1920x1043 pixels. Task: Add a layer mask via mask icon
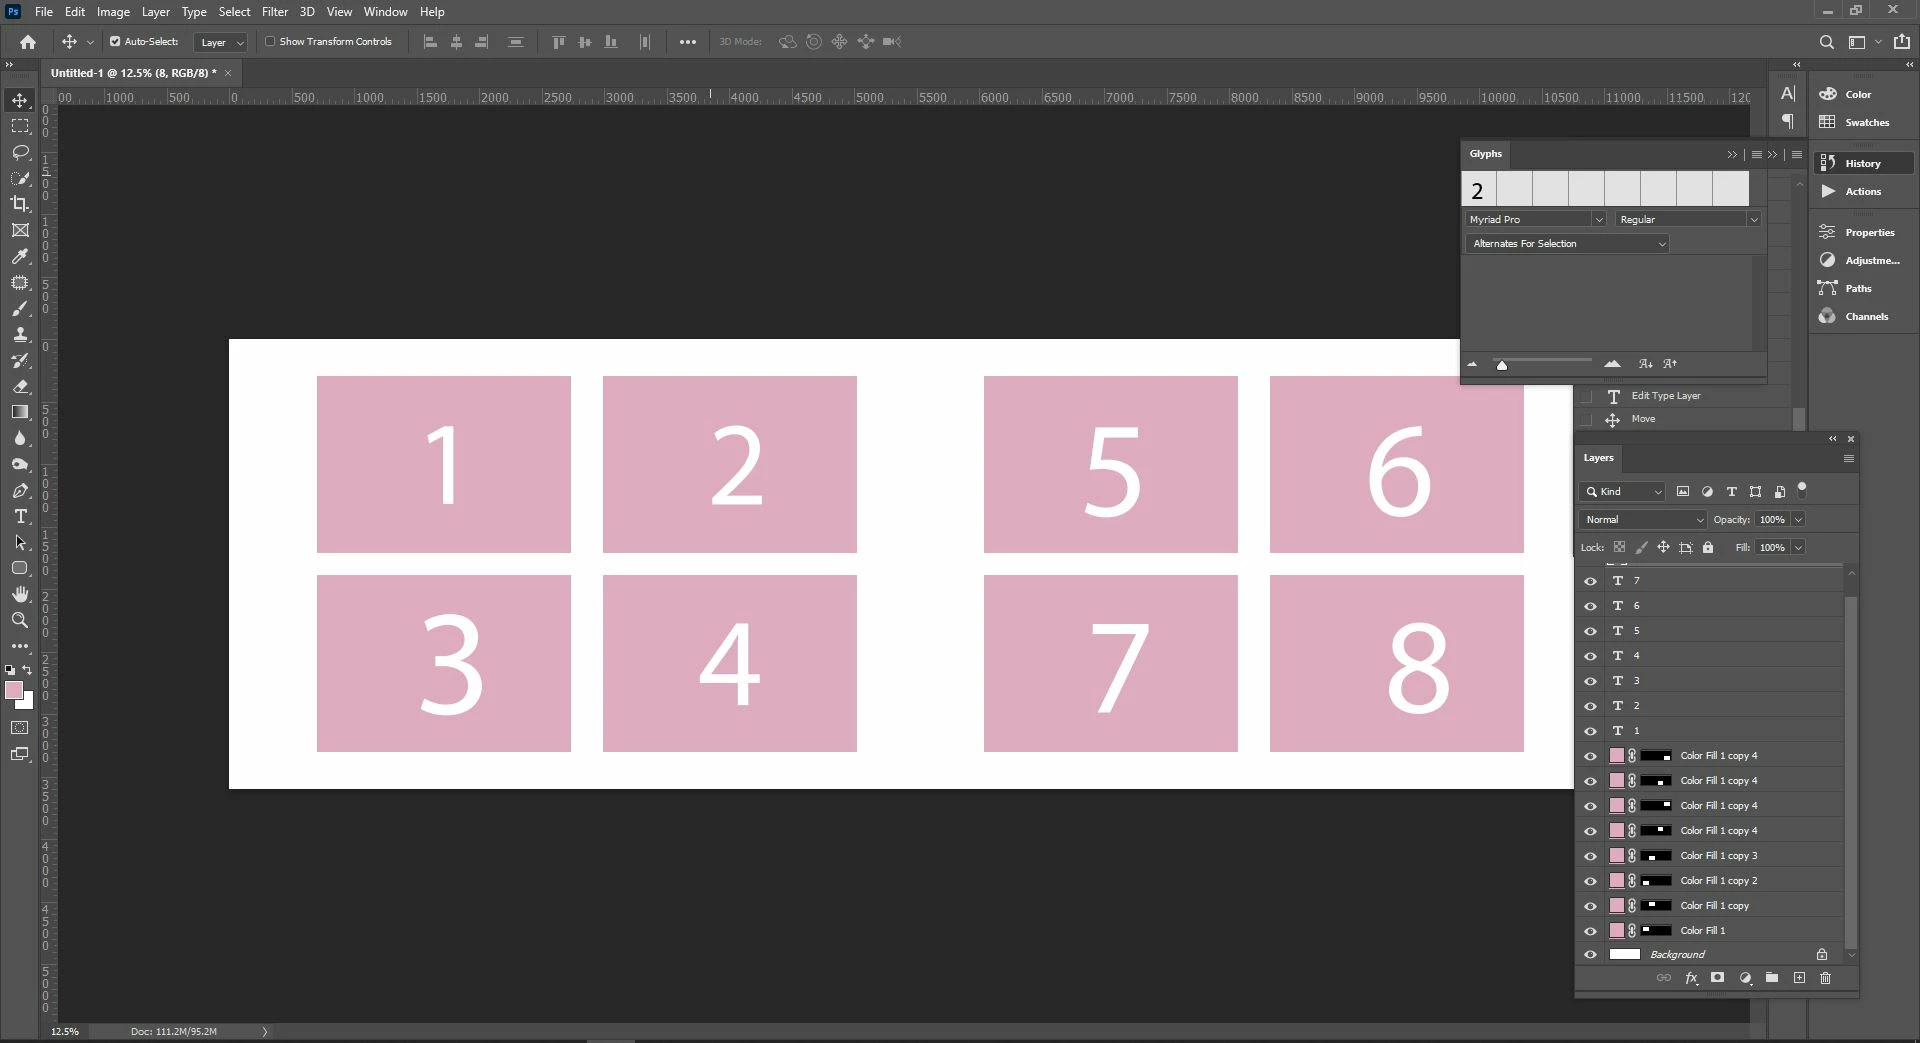[1717, 978]
